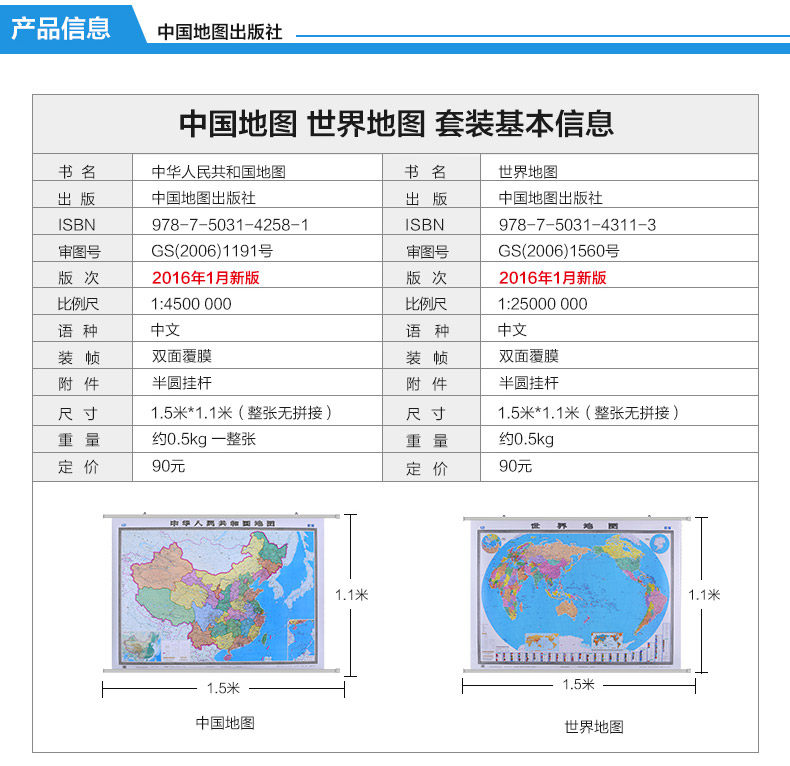Image resolution: width=790 pixels, height=766 pixels.
Task: Open the World wall map thumbnail
Action: click(x=576, y=594)
